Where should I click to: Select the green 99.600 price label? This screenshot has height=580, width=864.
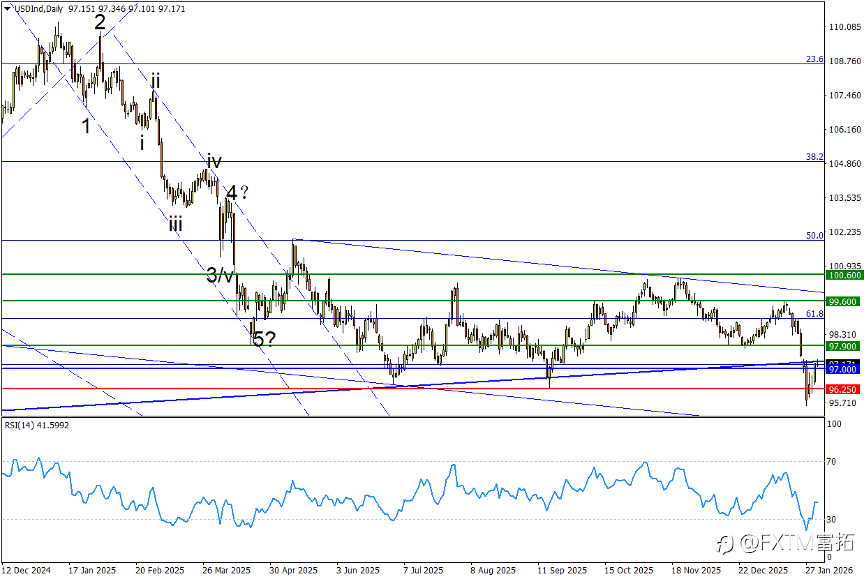[843, 301]
